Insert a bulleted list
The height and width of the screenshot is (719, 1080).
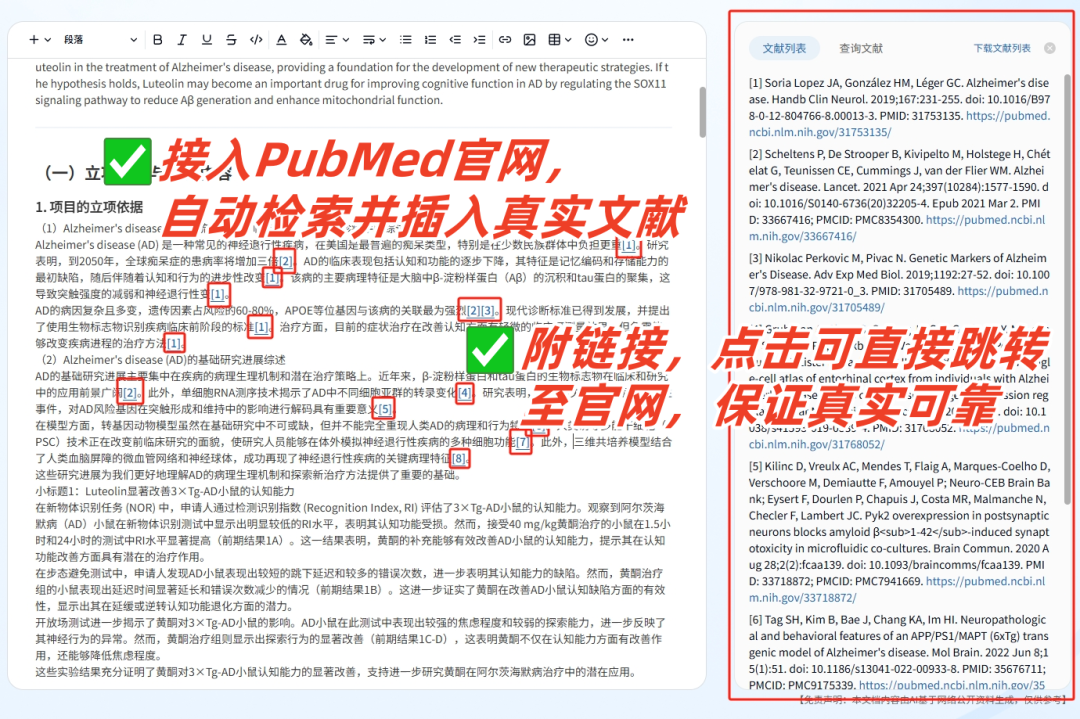pyautogui.click(x=406, y=40)
